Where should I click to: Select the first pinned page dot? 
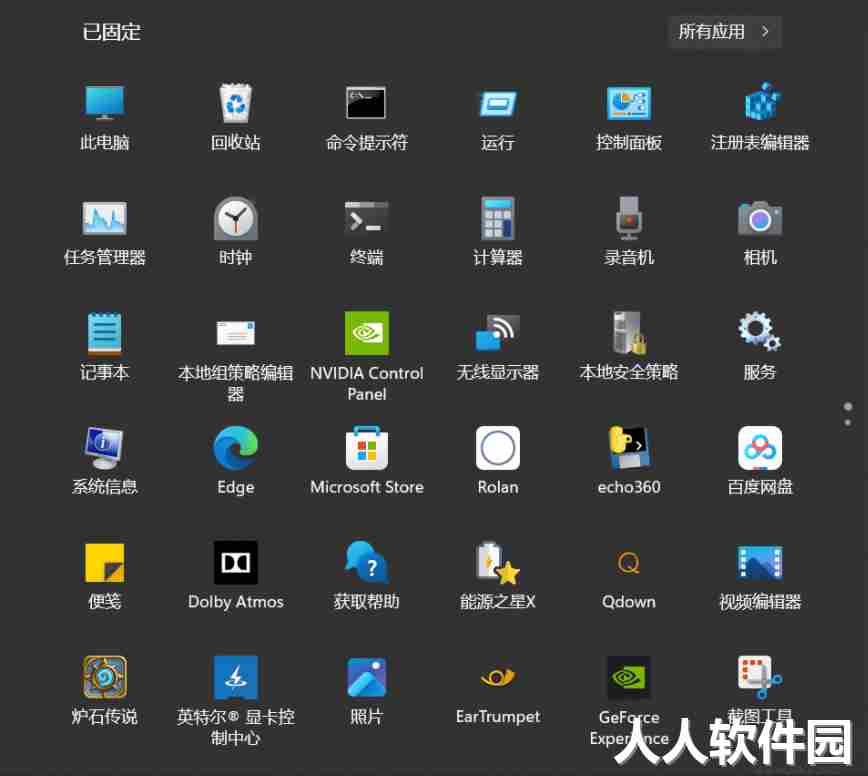tap(848, 406)
